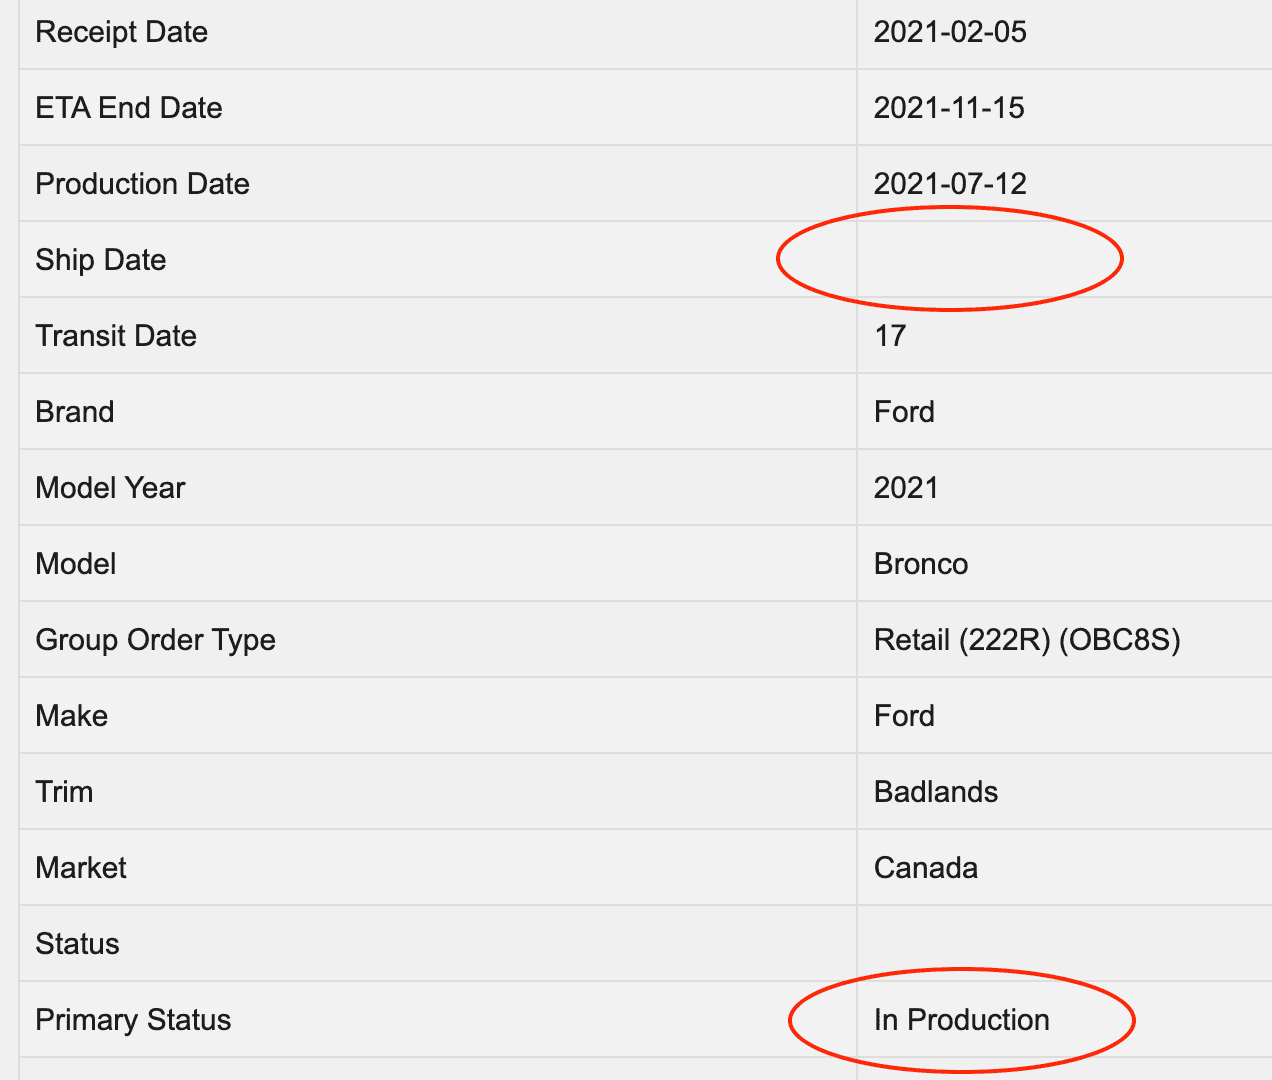Select the 'Make' row label
This screenshot has height=1080, width=1272.
(x=72, y=716)
